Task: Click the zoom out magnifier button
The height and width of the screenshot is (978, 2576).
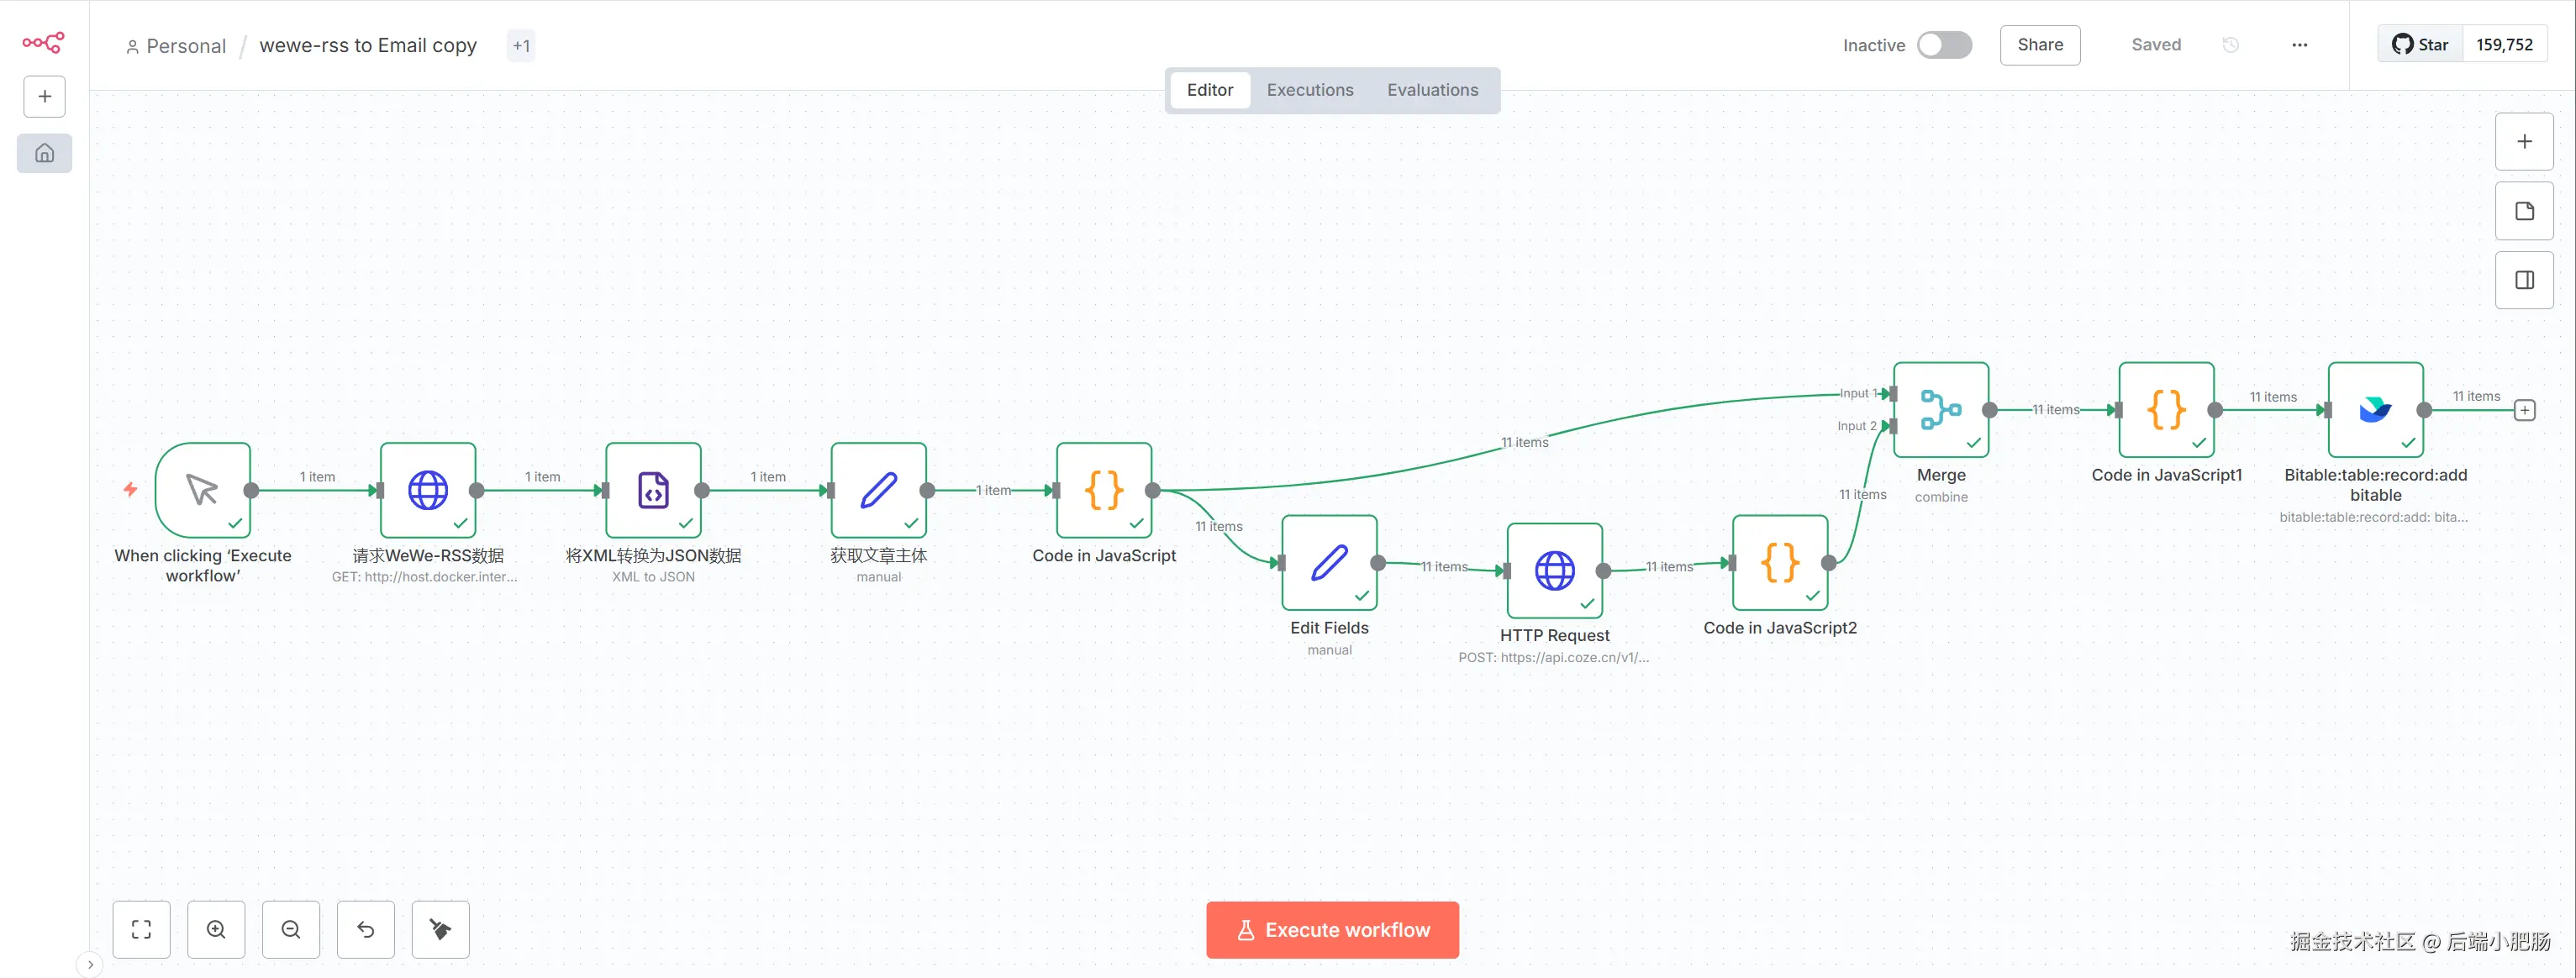Action: (x=291, y=930)
